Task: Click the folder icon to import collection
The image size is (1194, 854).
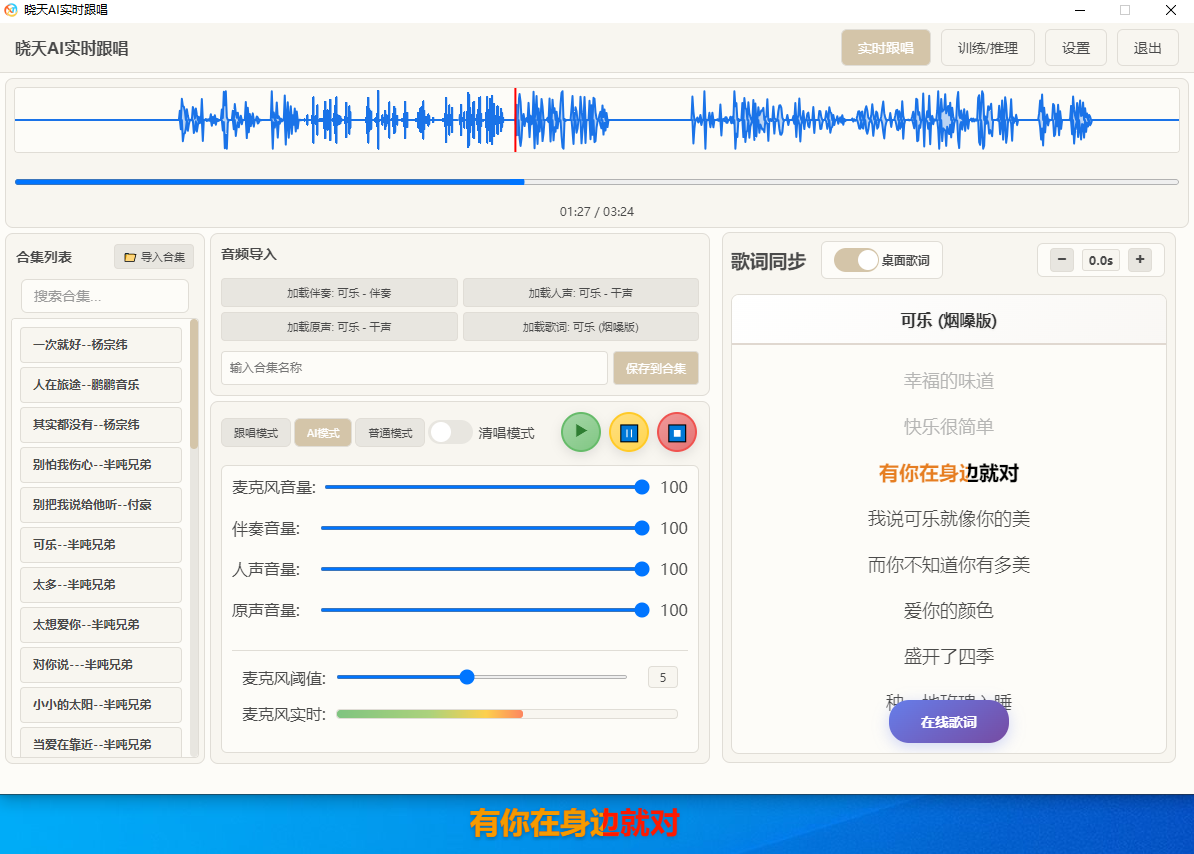Action: click(x=130, y=257)
